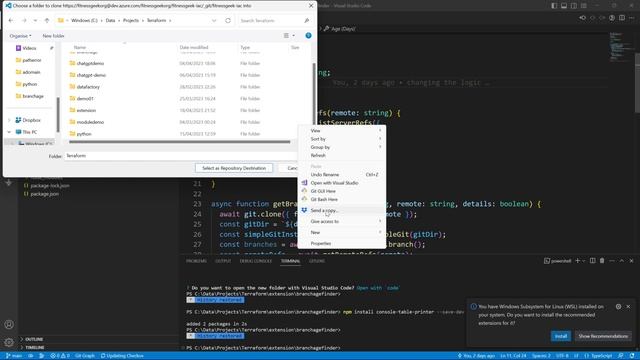The width and height of the screenshot is (640, 360).
Task: Click Select as Repository Destination button
Action: click(x=234, y=168)
